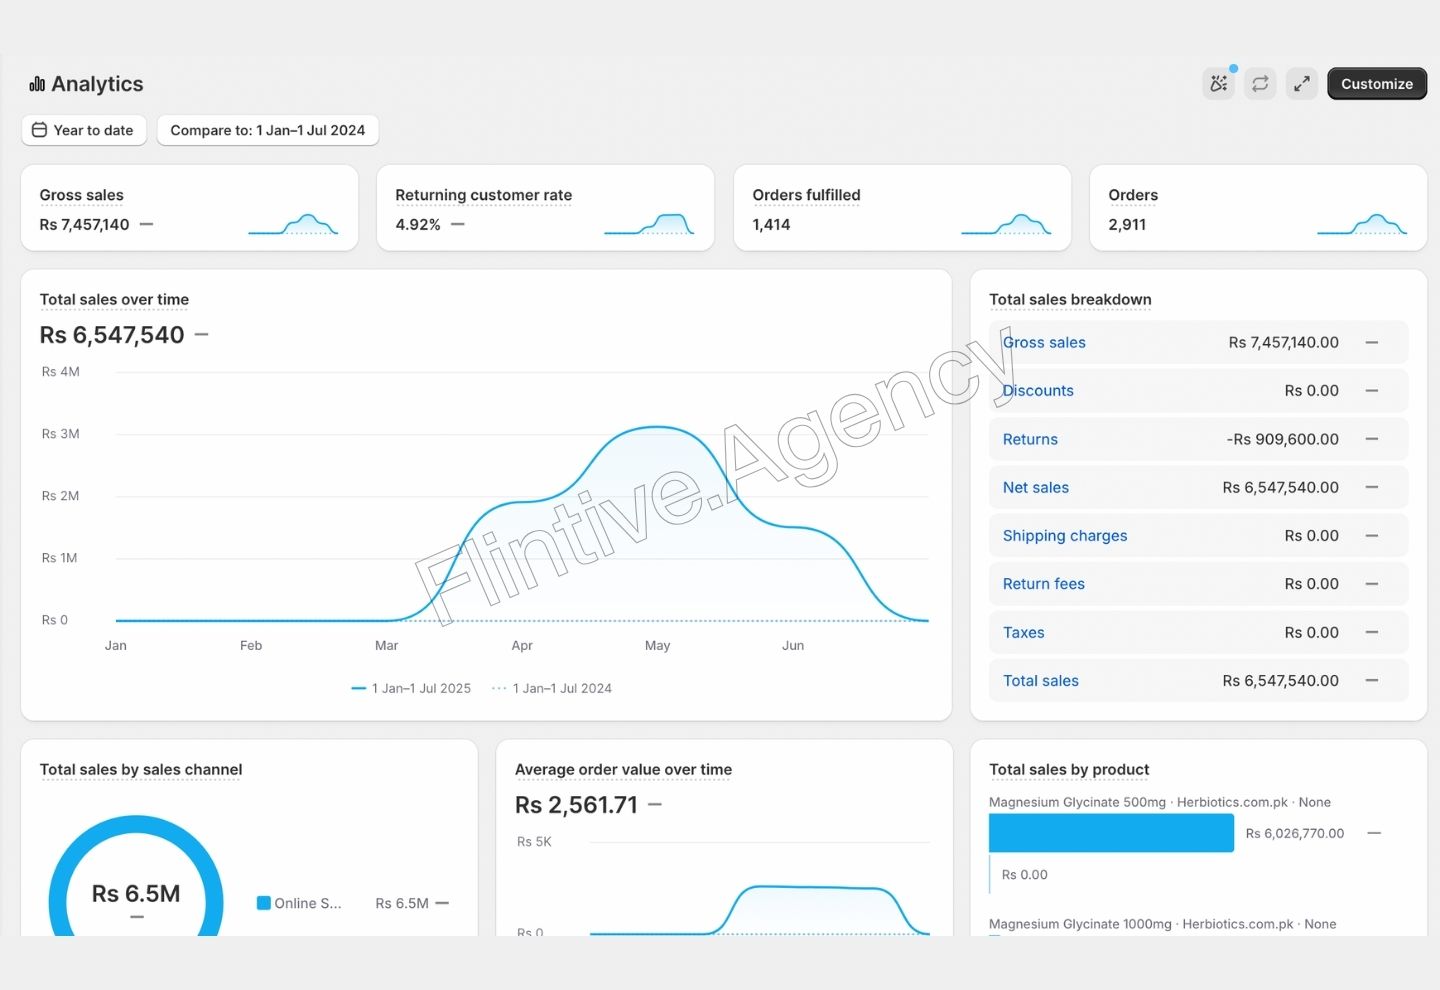Open the Orders fulfilled metric card

tap(901, 208)
